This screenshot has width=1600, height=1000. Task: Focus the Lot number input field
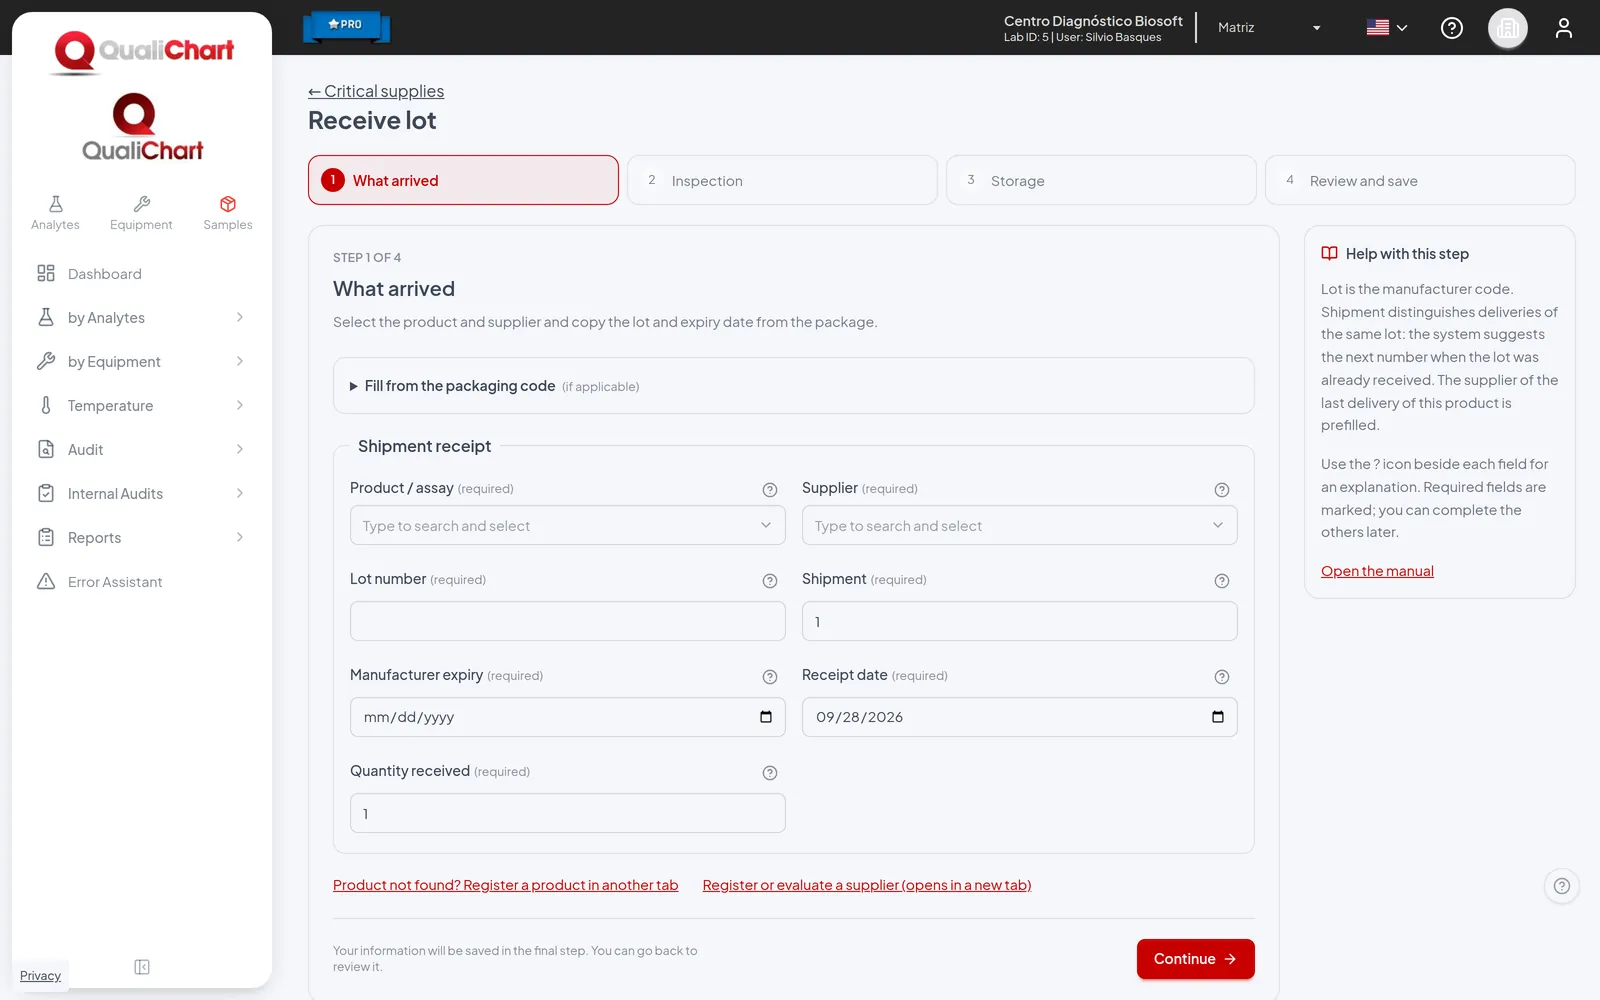pos(568,621)
